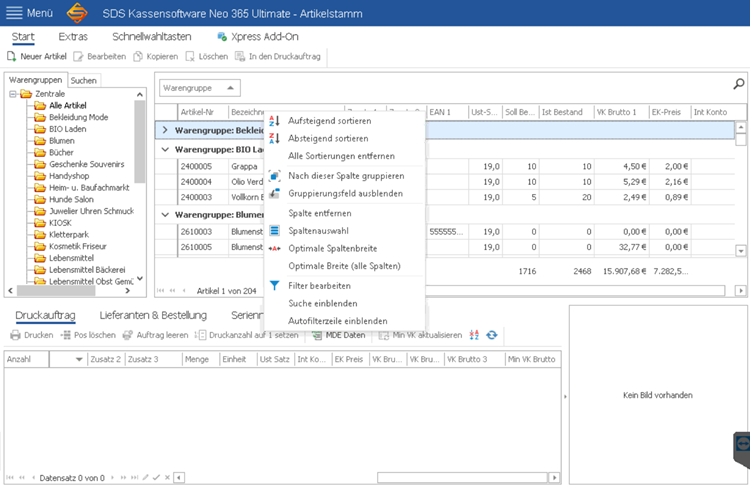Click the Kopieren toolbar button
This screenshot has height=487, width=750.
(155, 56)
